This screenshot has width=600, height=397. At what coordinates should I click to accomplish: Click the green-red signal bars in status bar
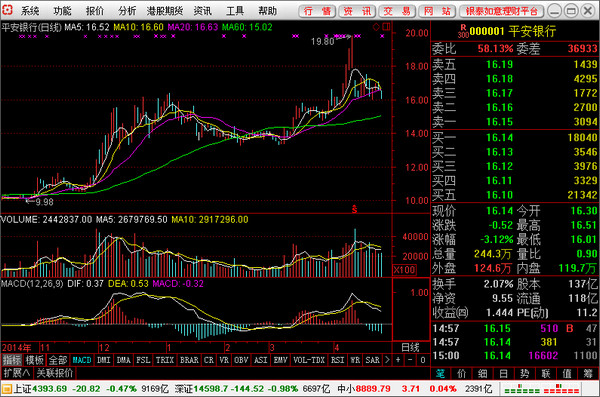[x=541, y=389]
